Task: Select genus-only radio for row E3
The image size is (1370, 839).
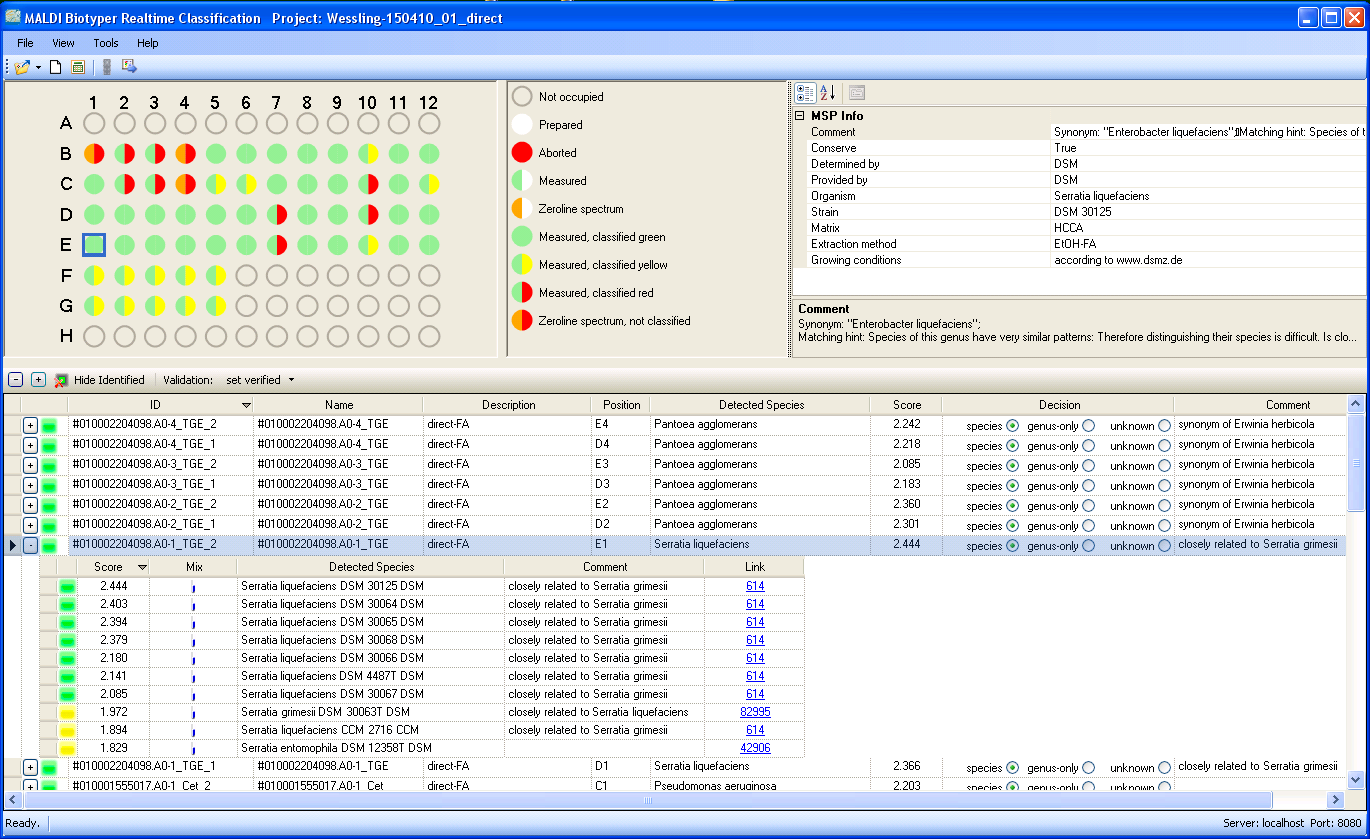Action: pyautogui.click(x=1088, y=466)
